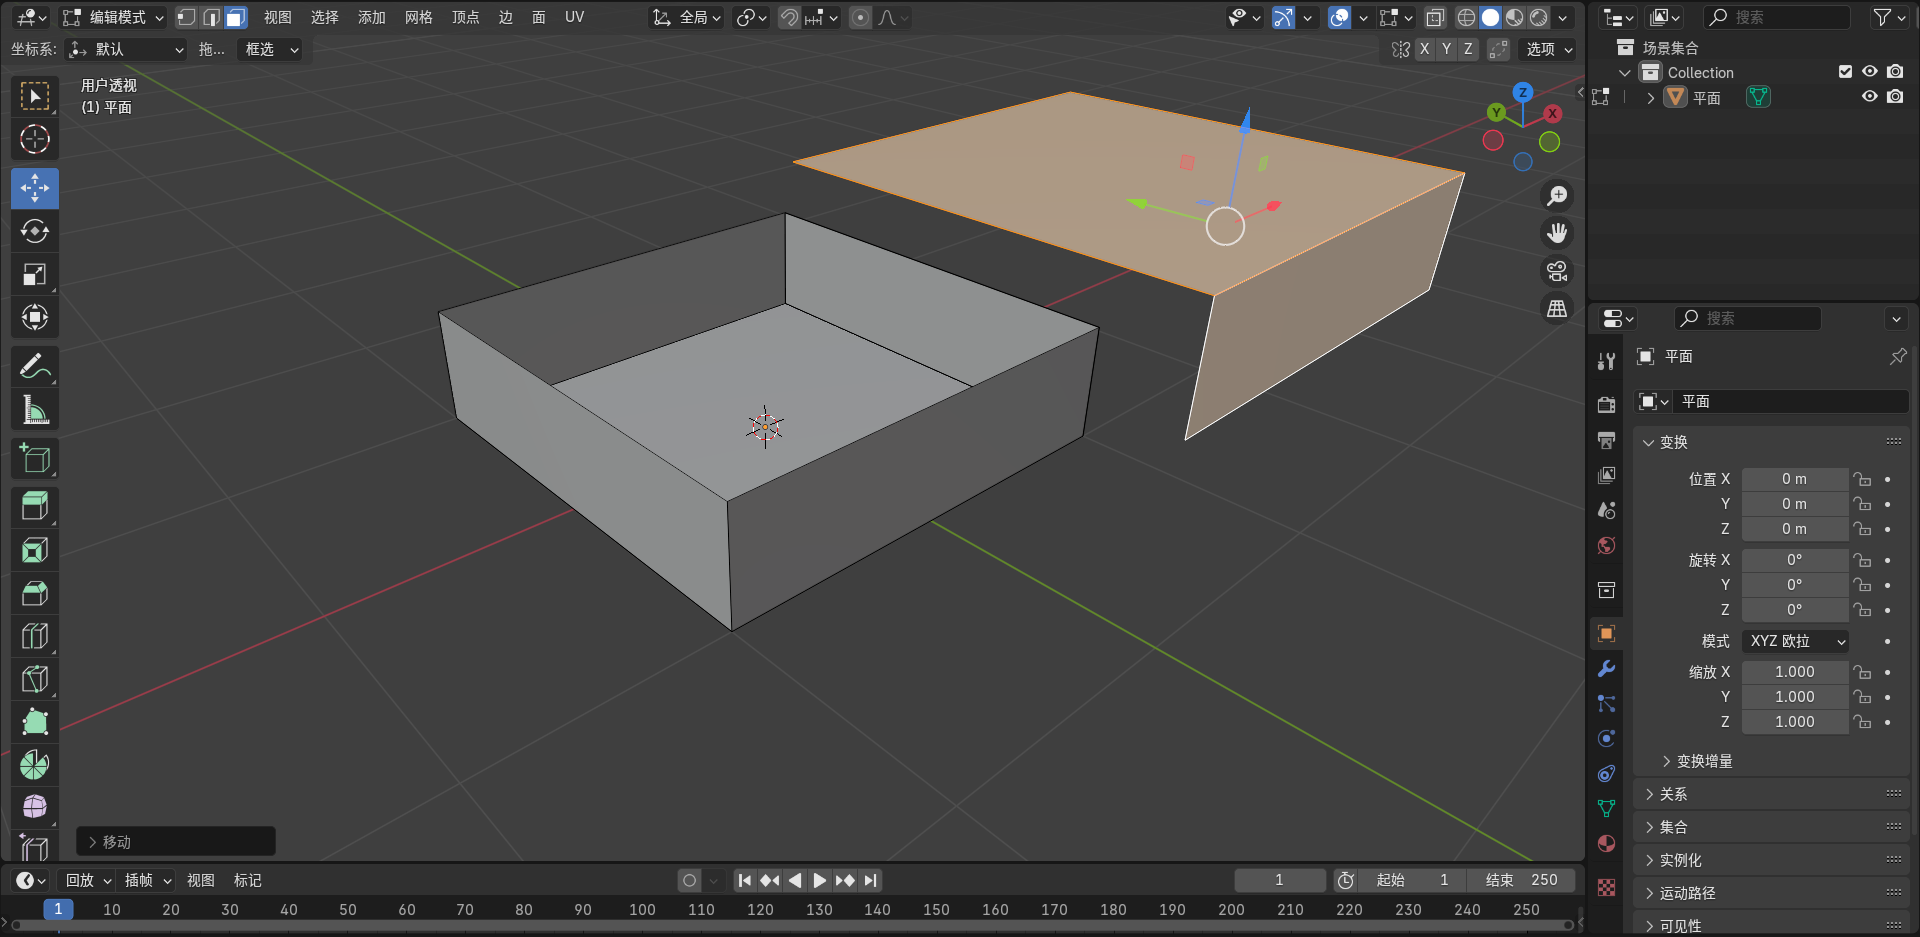Open the 添加 menu
The height and width of the screenshot is (937, 1920).
point(371,17)
